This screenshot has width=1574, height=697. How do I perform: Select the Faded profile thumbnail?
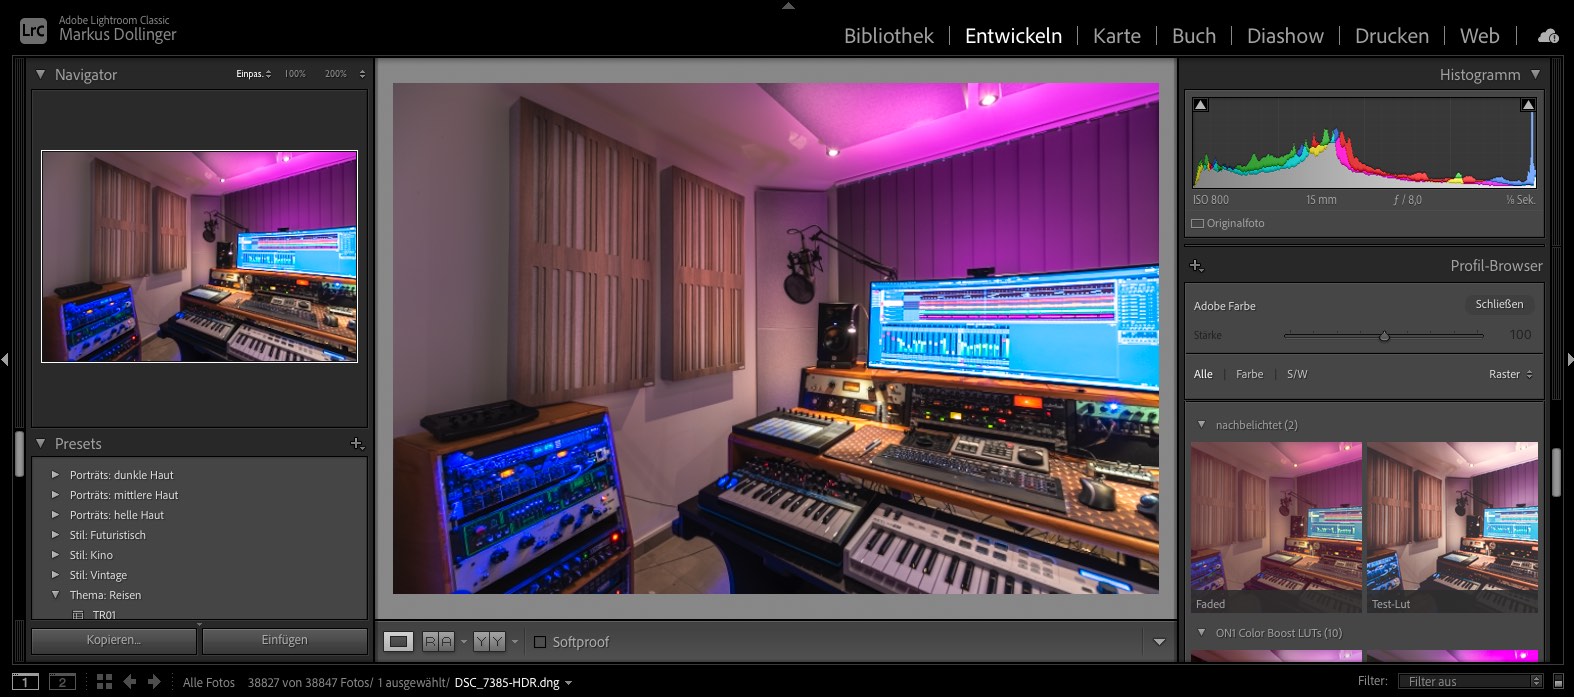(x=1276, y=527)
